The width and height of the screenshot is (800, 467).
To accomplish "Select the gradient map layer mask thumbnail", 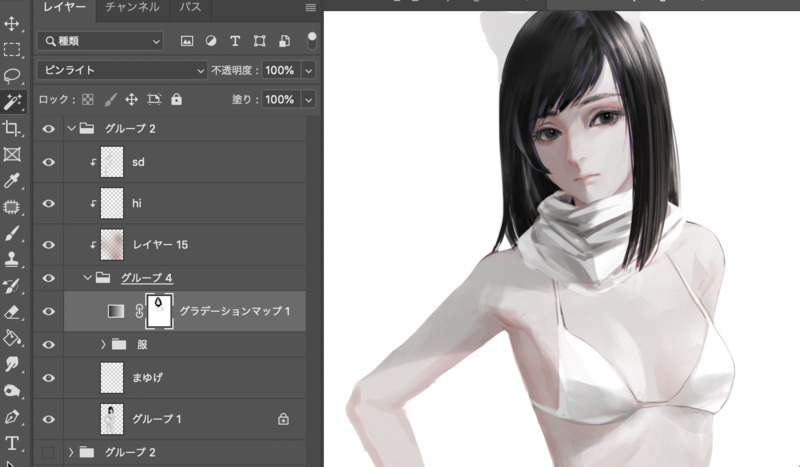I will 159,311.
